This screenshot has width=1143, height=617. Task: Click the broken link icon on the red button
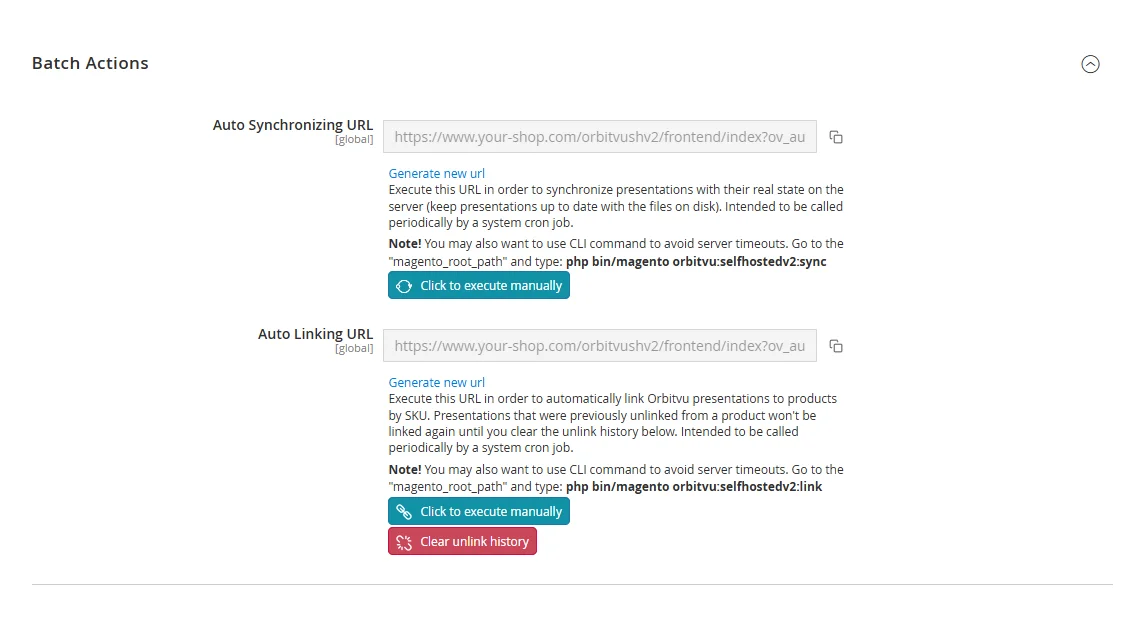click(x=404, y=542)
